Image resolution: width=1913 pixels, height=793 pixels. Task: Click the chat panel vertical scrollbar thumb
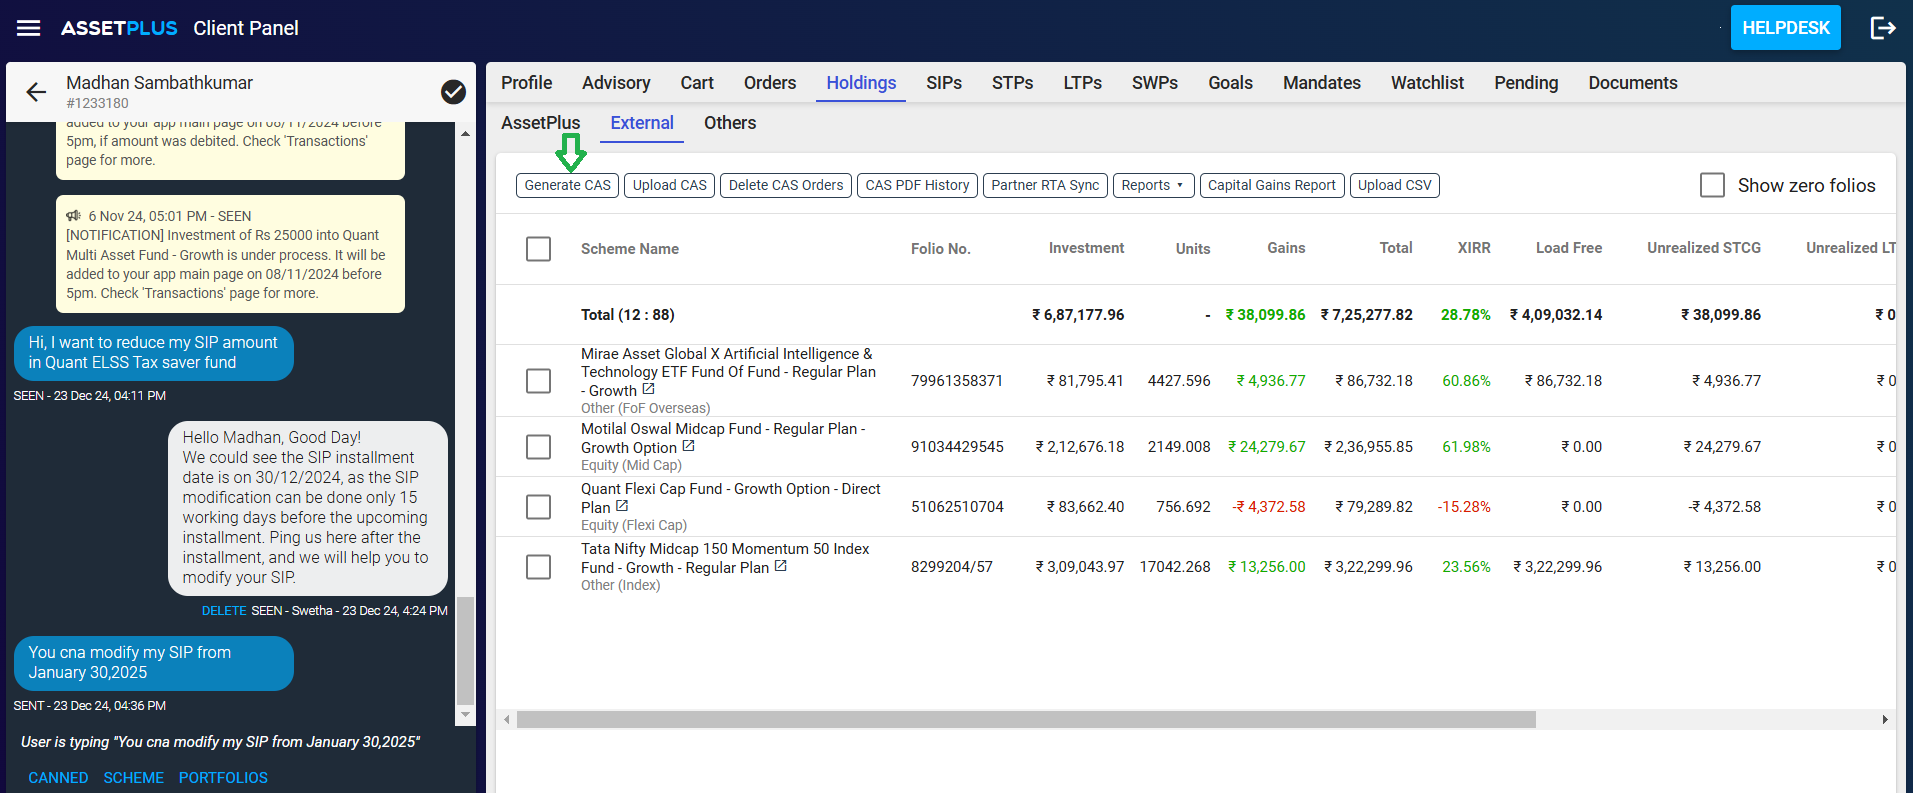point(465,651)
